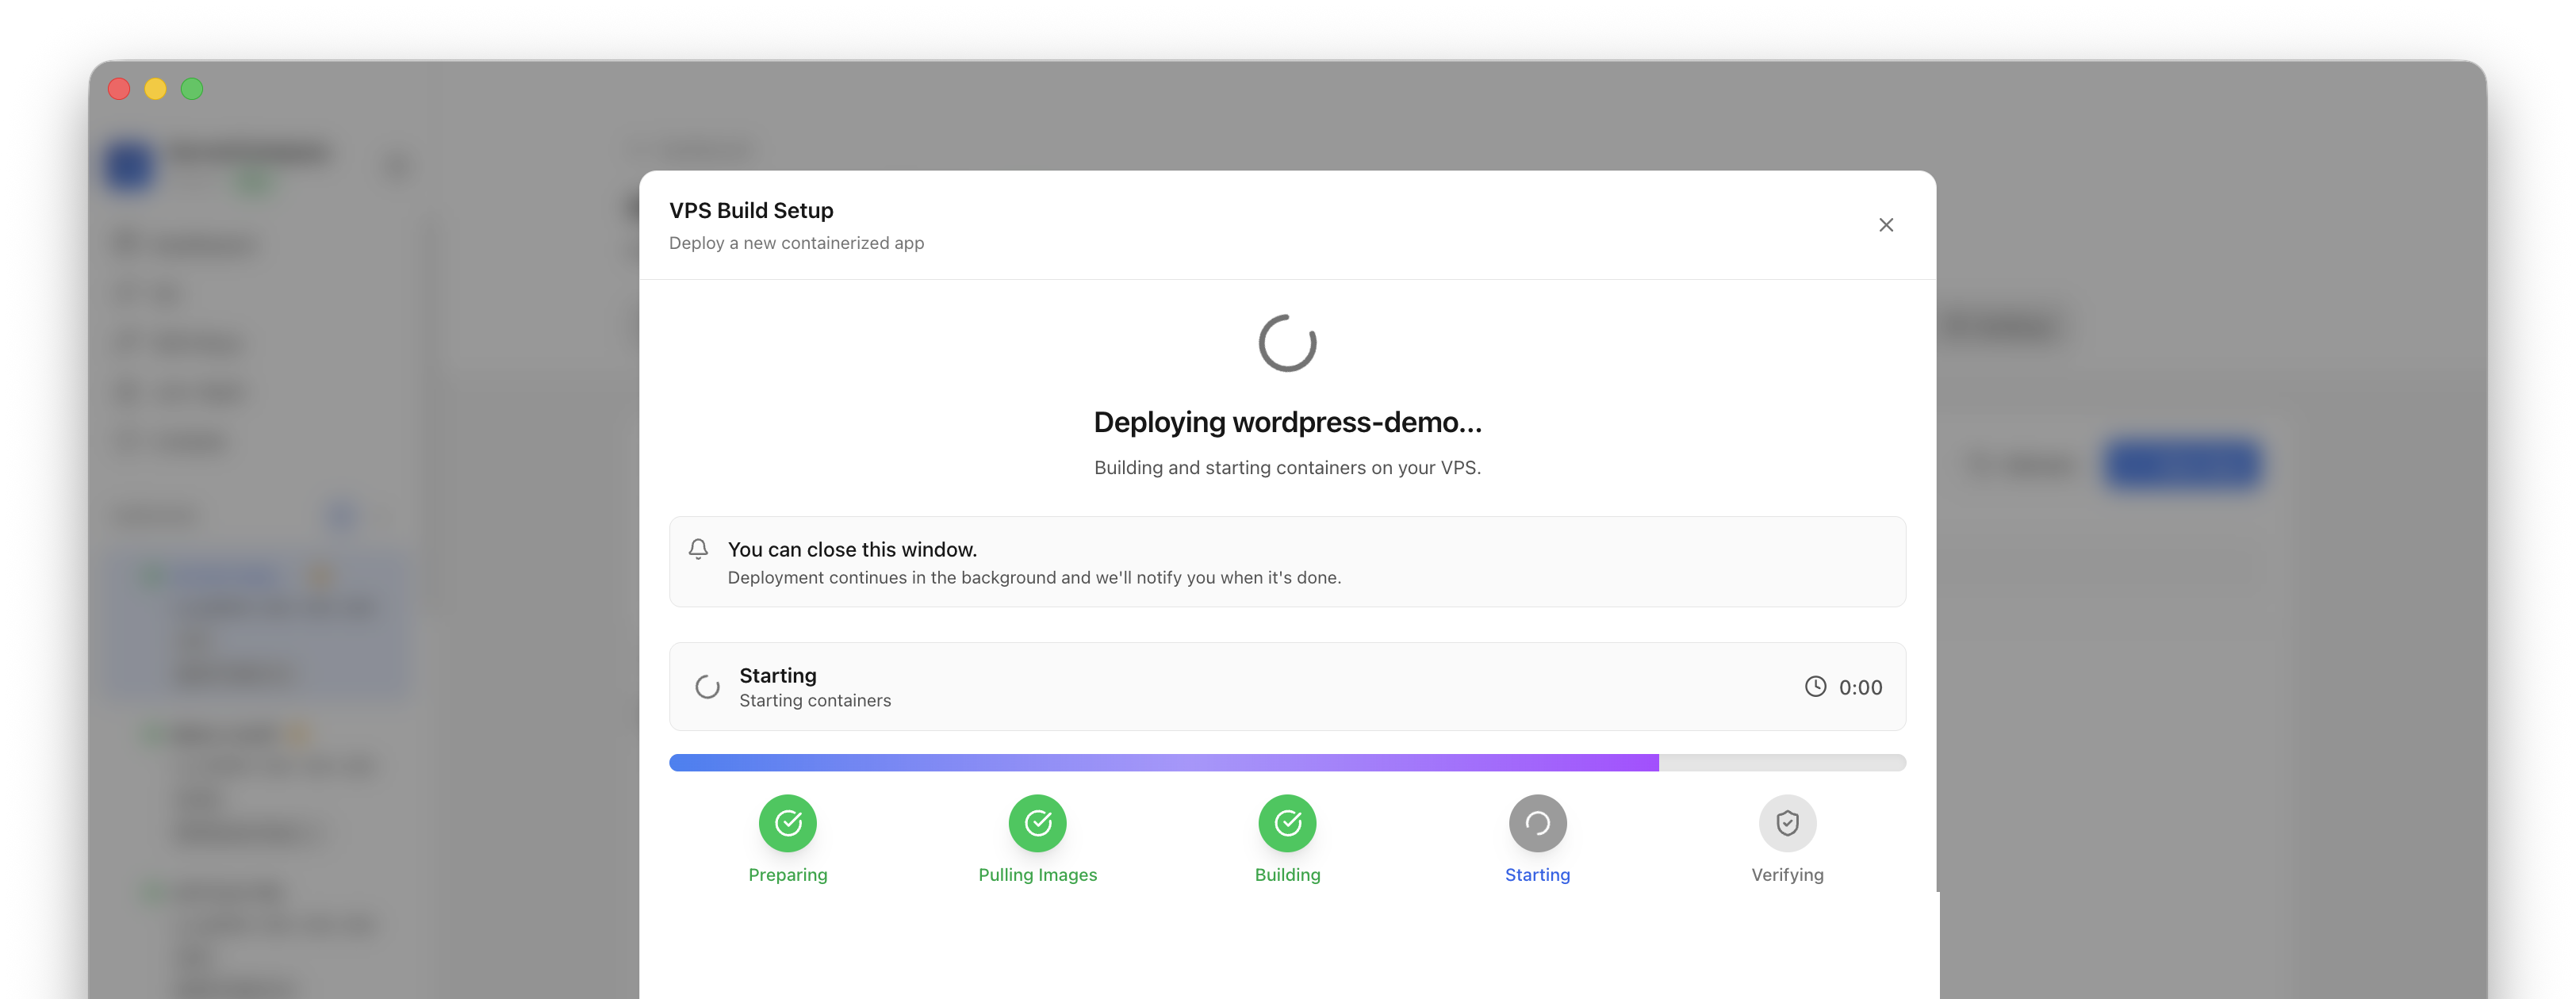Click the Preparing step checkmark icon

pyautogui.click(x=788, y=823)
